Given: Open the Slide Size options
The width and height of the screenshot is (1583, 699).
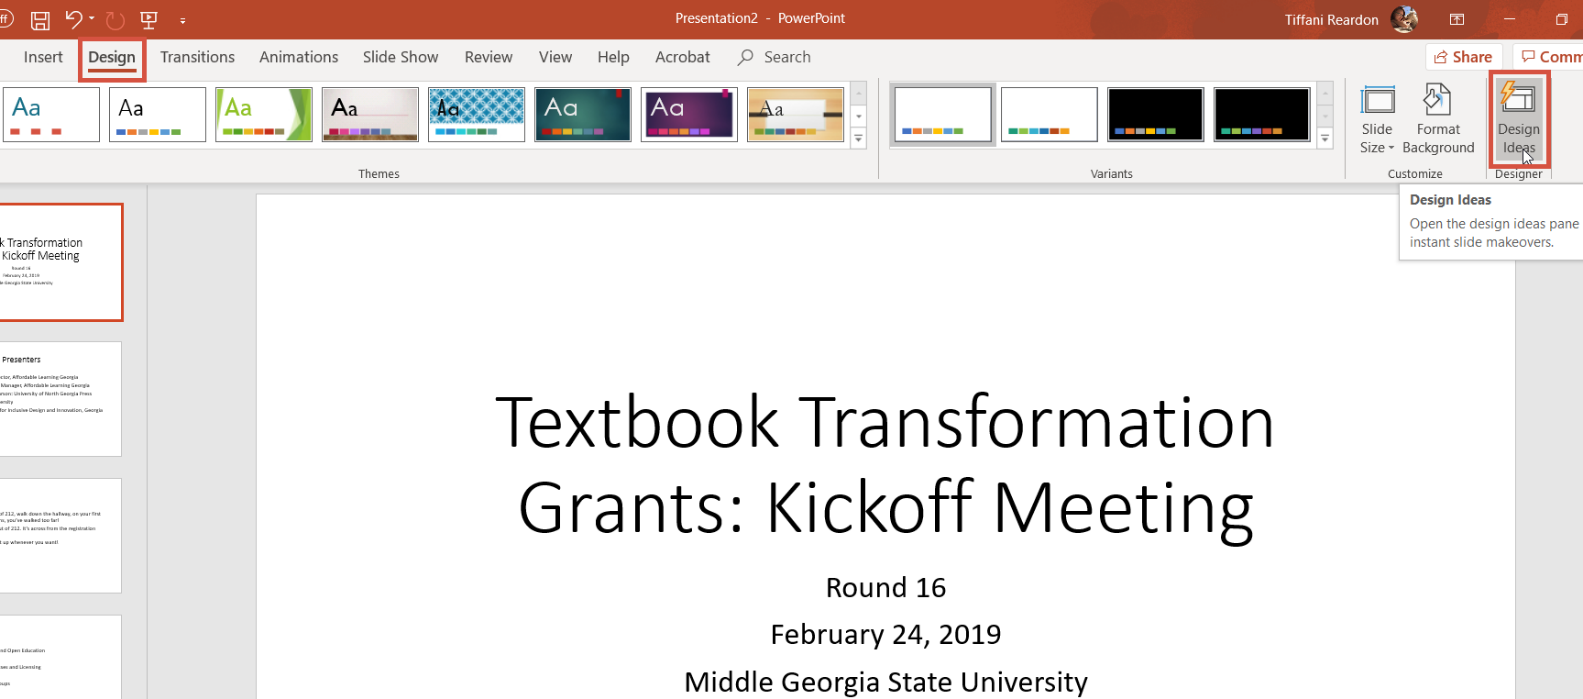Looking at the screenshot, I should pos(1377,120).
